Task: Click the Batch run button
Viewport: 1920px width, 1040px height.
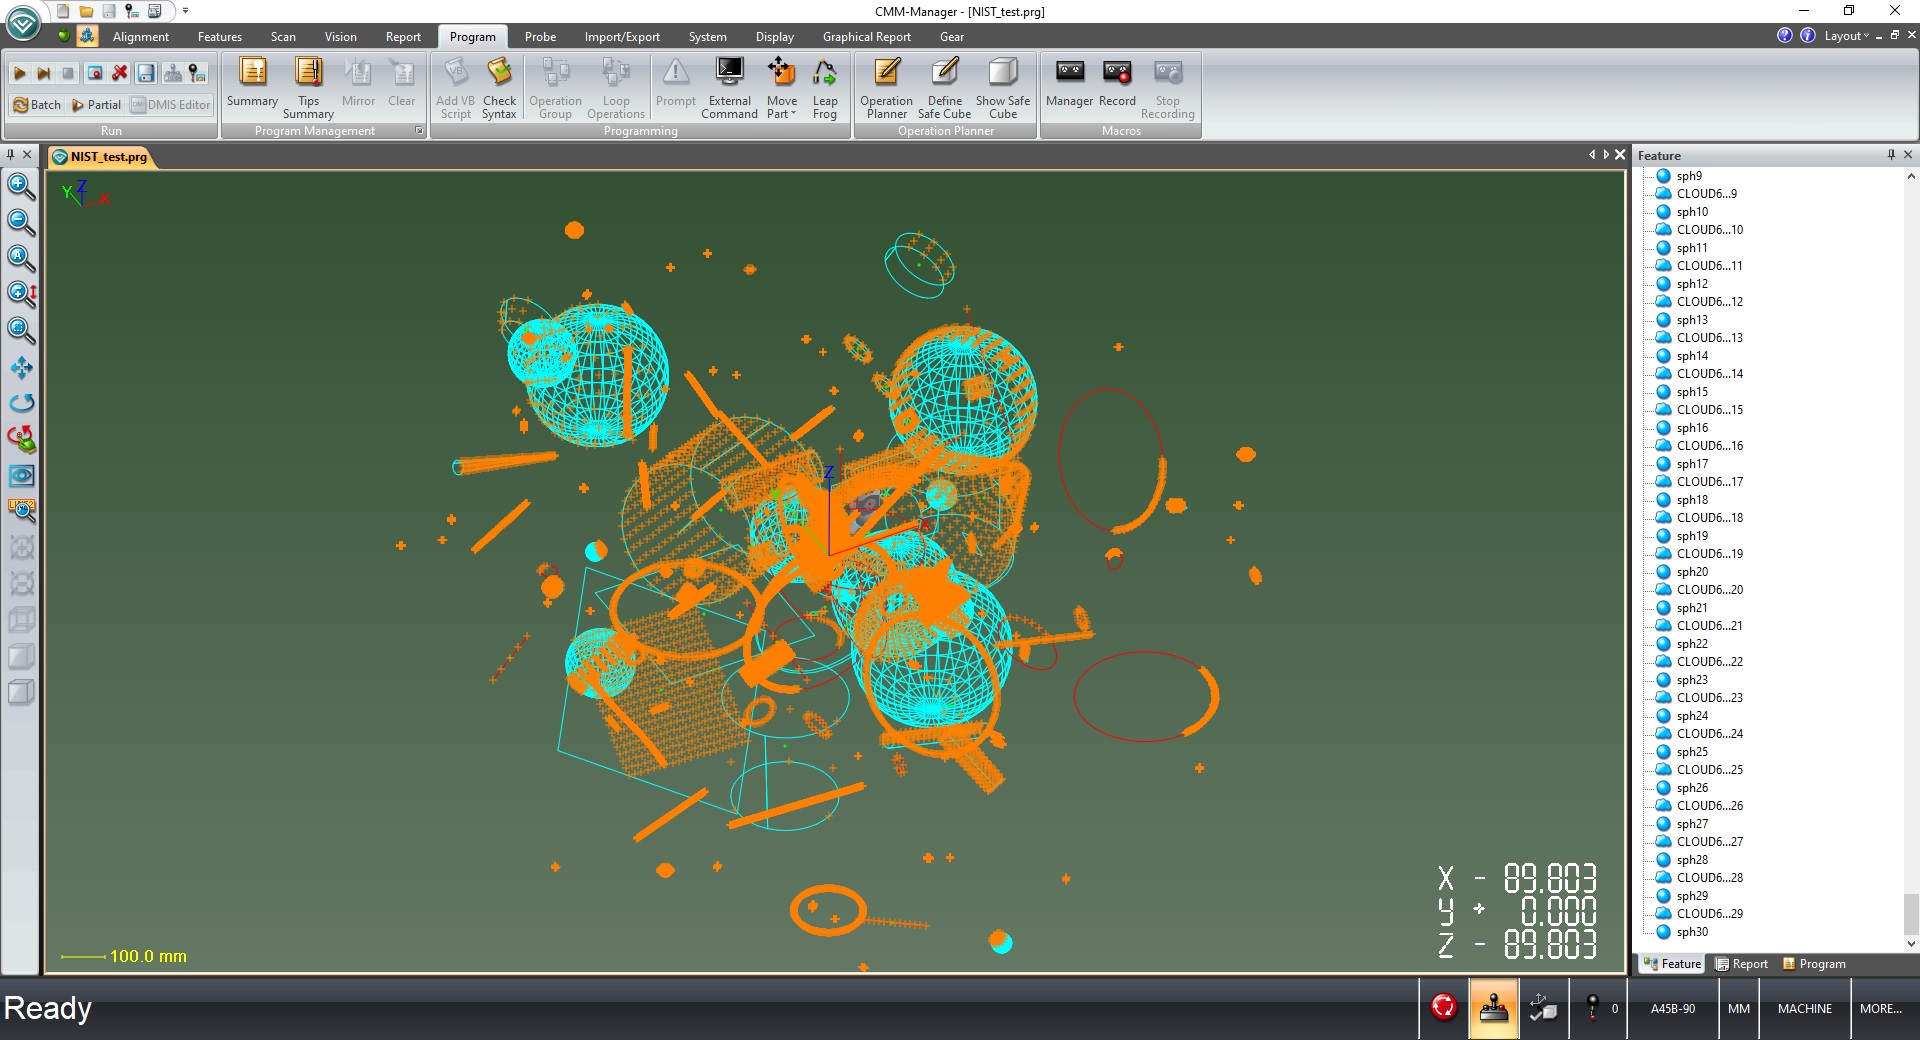Action: [37, 105]
